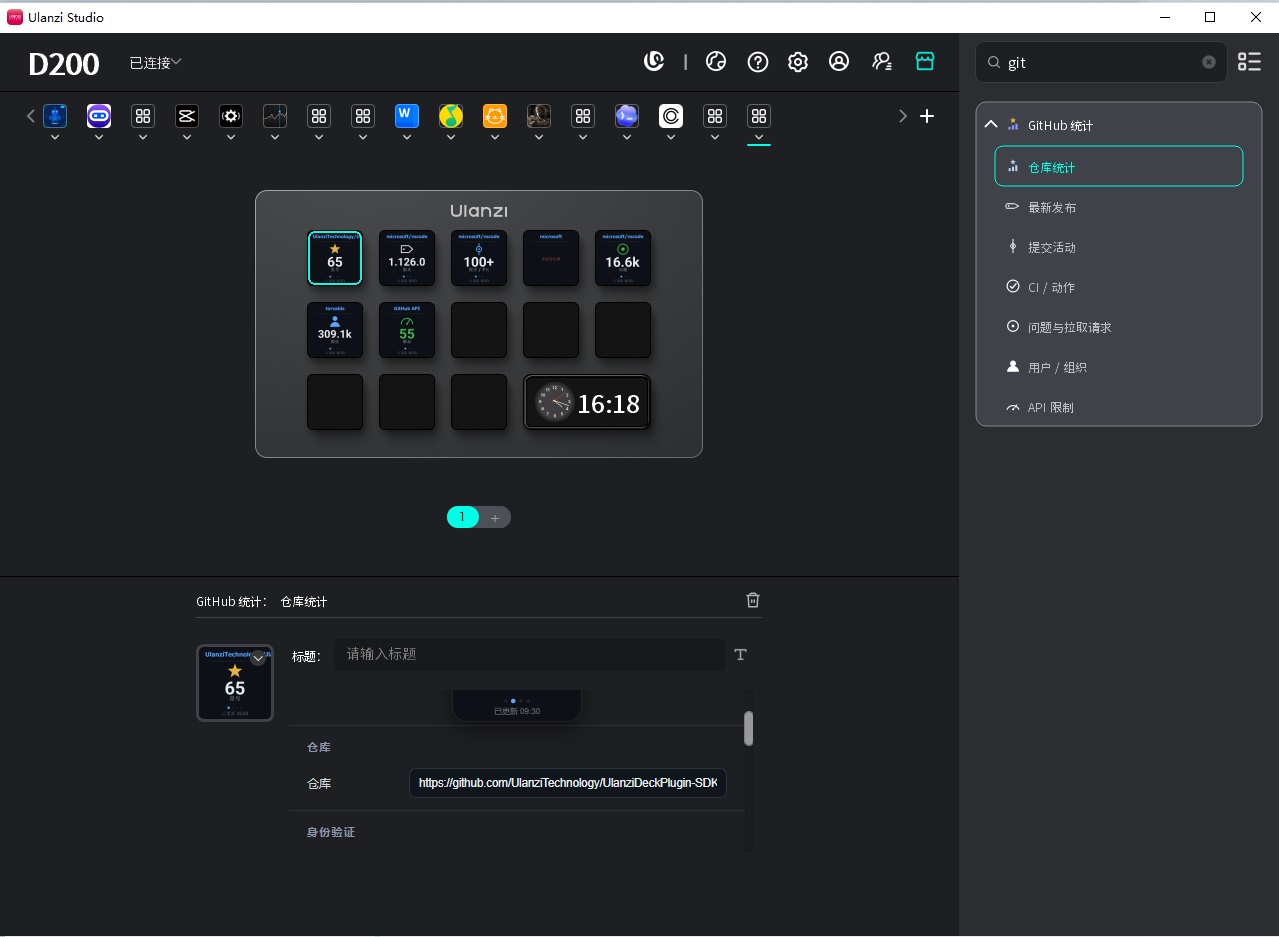Screen dimensions: 1279x937
Task: Select the yellow music note profile icon
Action: 451,116
